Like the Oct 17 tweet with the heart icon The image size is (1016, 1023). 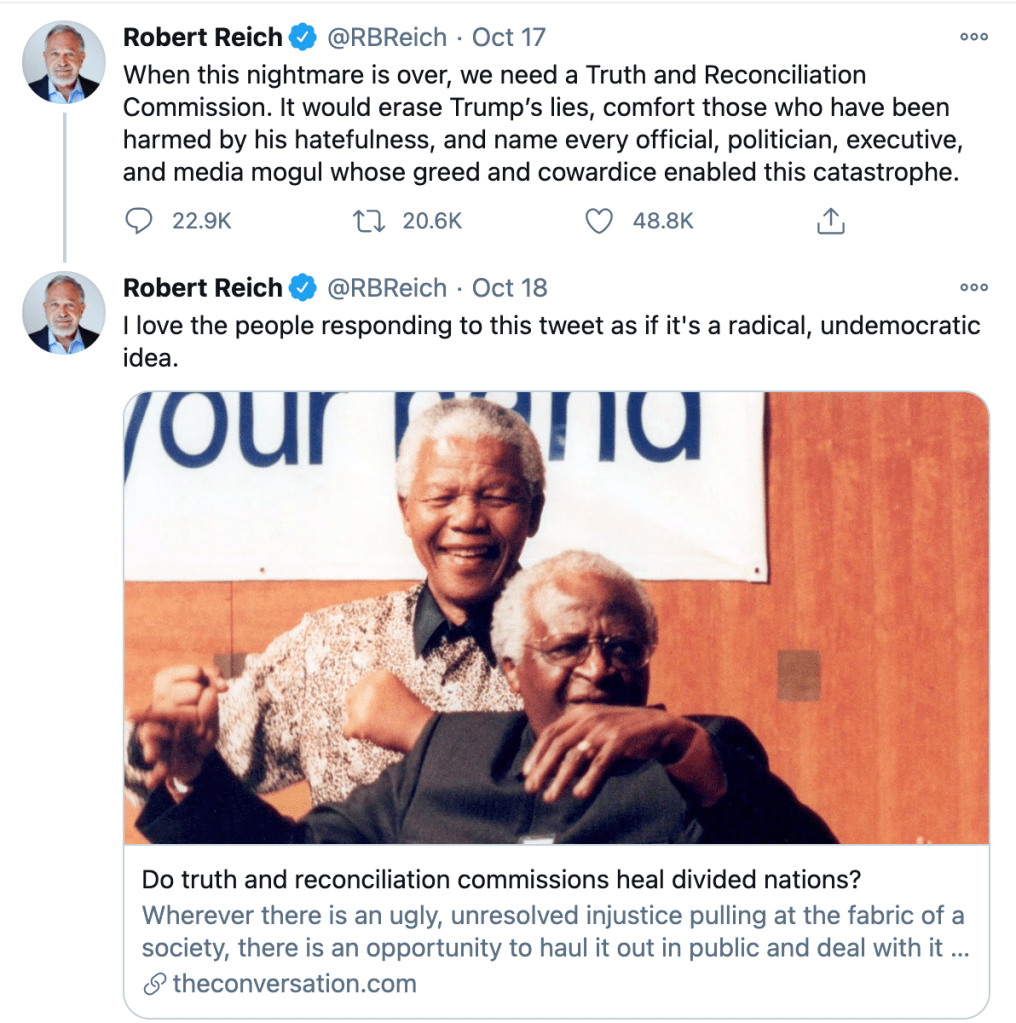[598, 221]
